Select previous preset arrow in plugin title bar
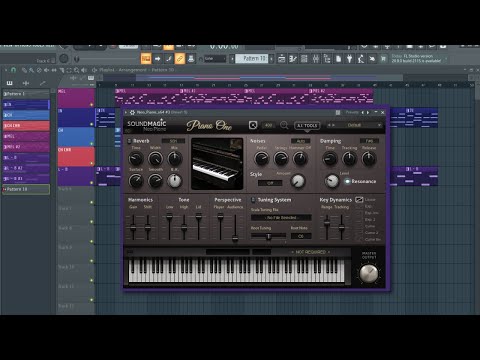Screen dimensions: 480x360 click(x=363, y=112)
